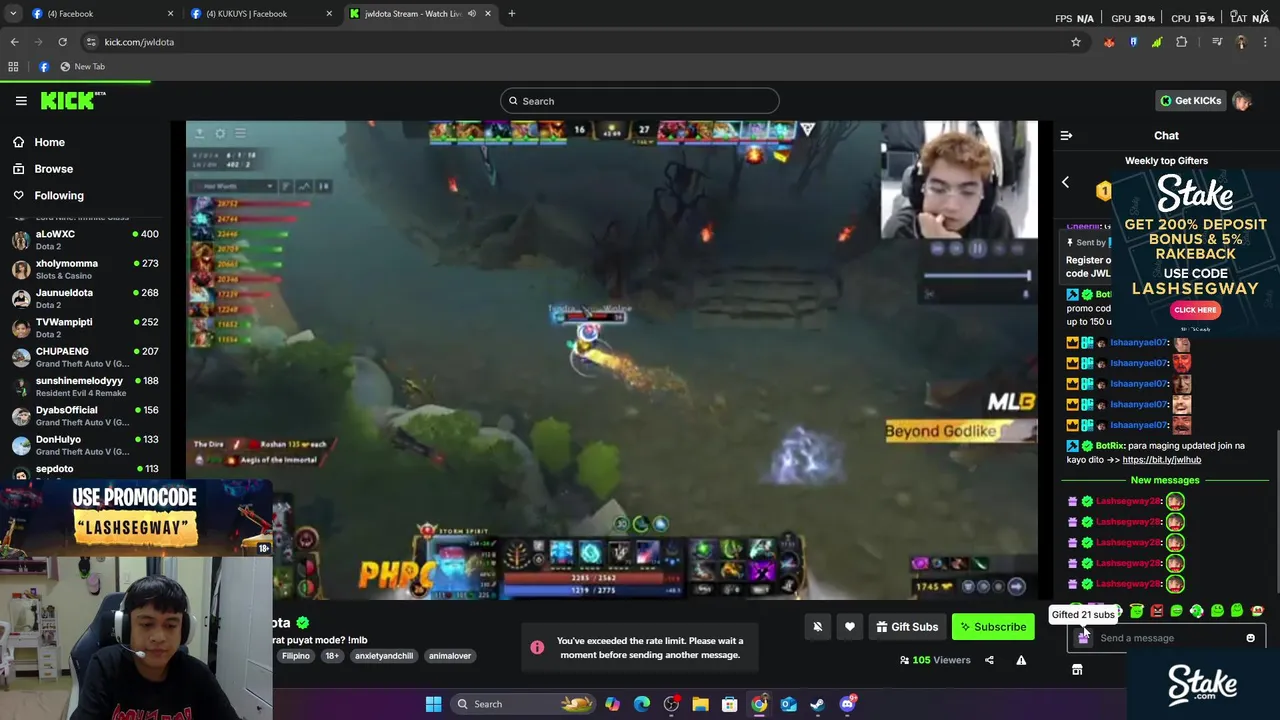
Task: Mute the jwldota Stream tab audio
Action: [x=472, y=14]
